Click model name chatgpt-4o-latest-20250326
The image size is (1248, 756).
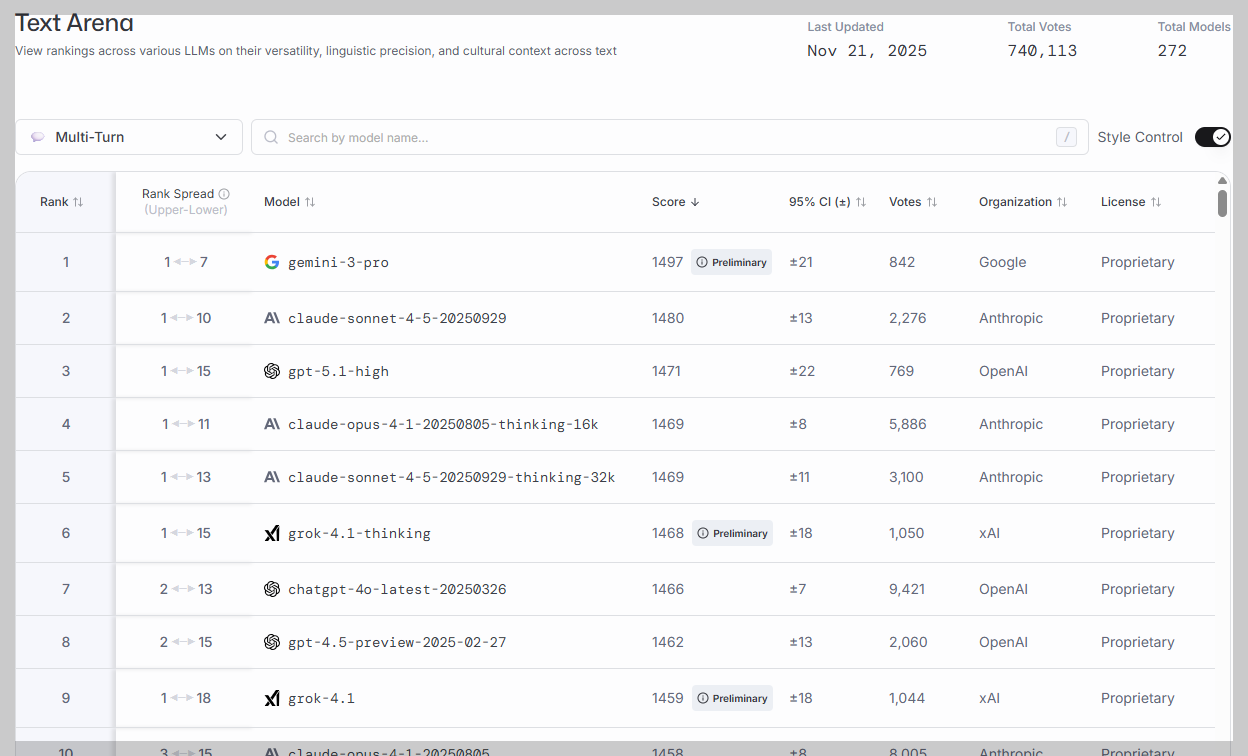click(x=397, y=589)
